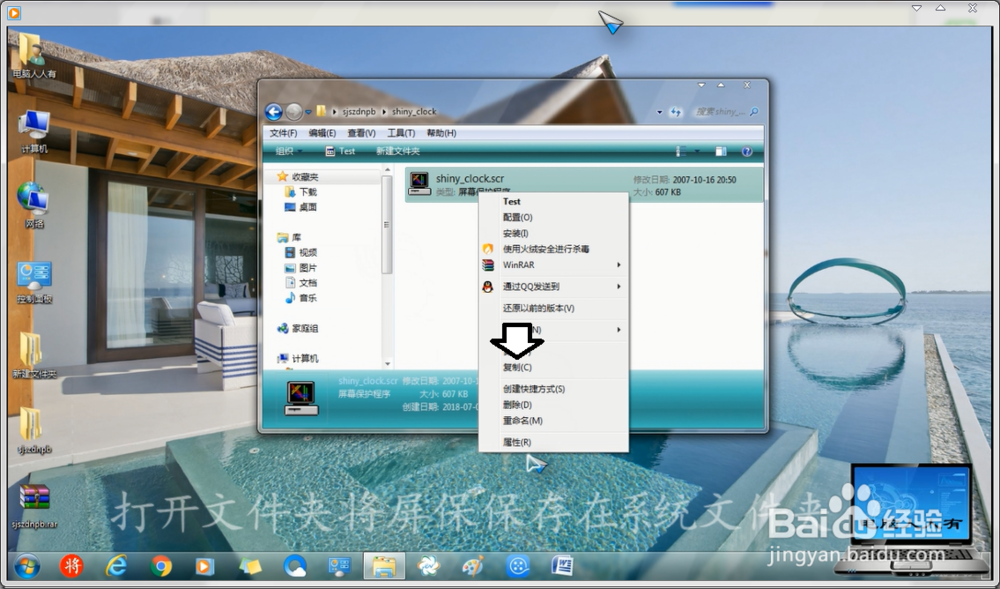
Task: Click the navigation pane scroll-down arrow
Action: point(387,364)
